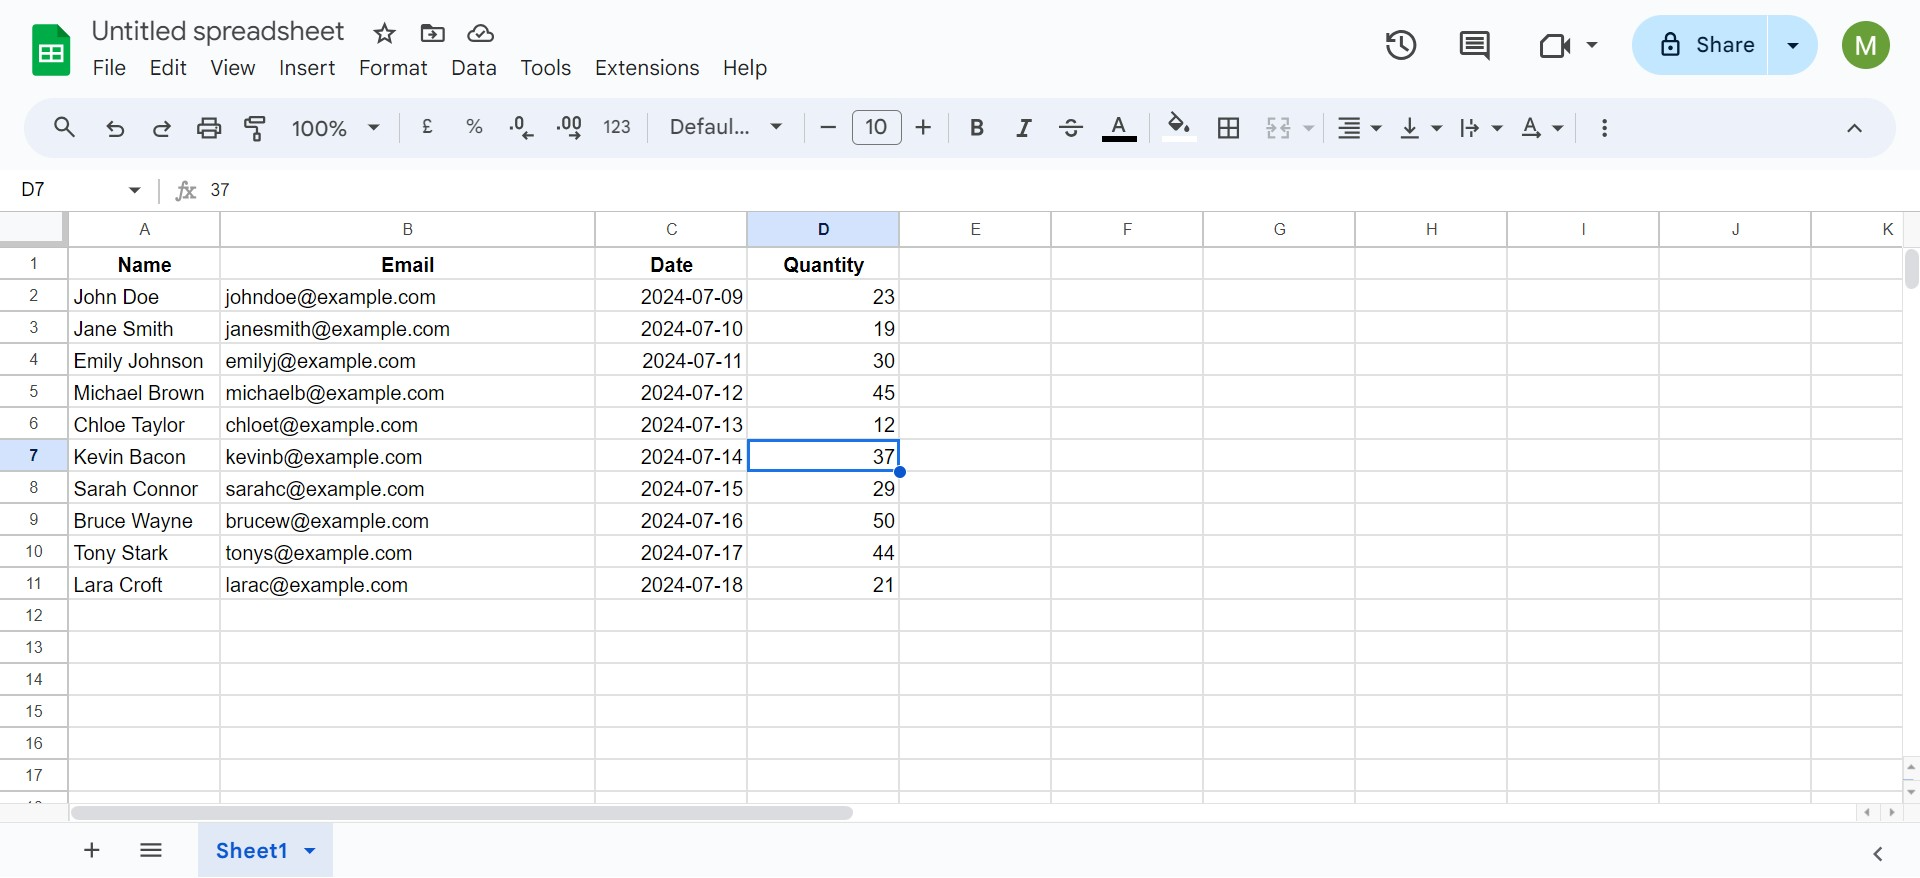Click the Share button

pos(1700,45)
